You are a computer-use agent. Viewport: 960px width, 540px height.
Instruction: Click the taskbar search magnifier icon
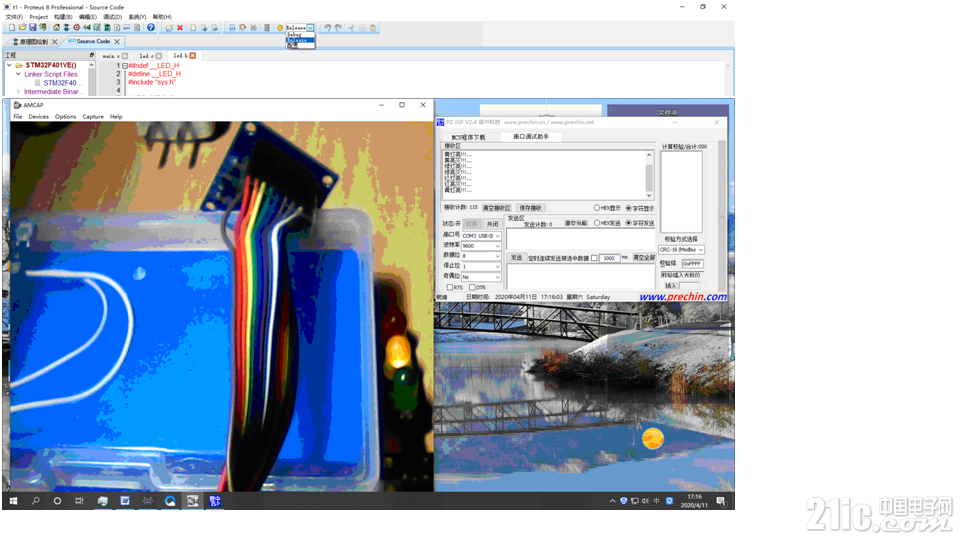click(x=36, y=501)
